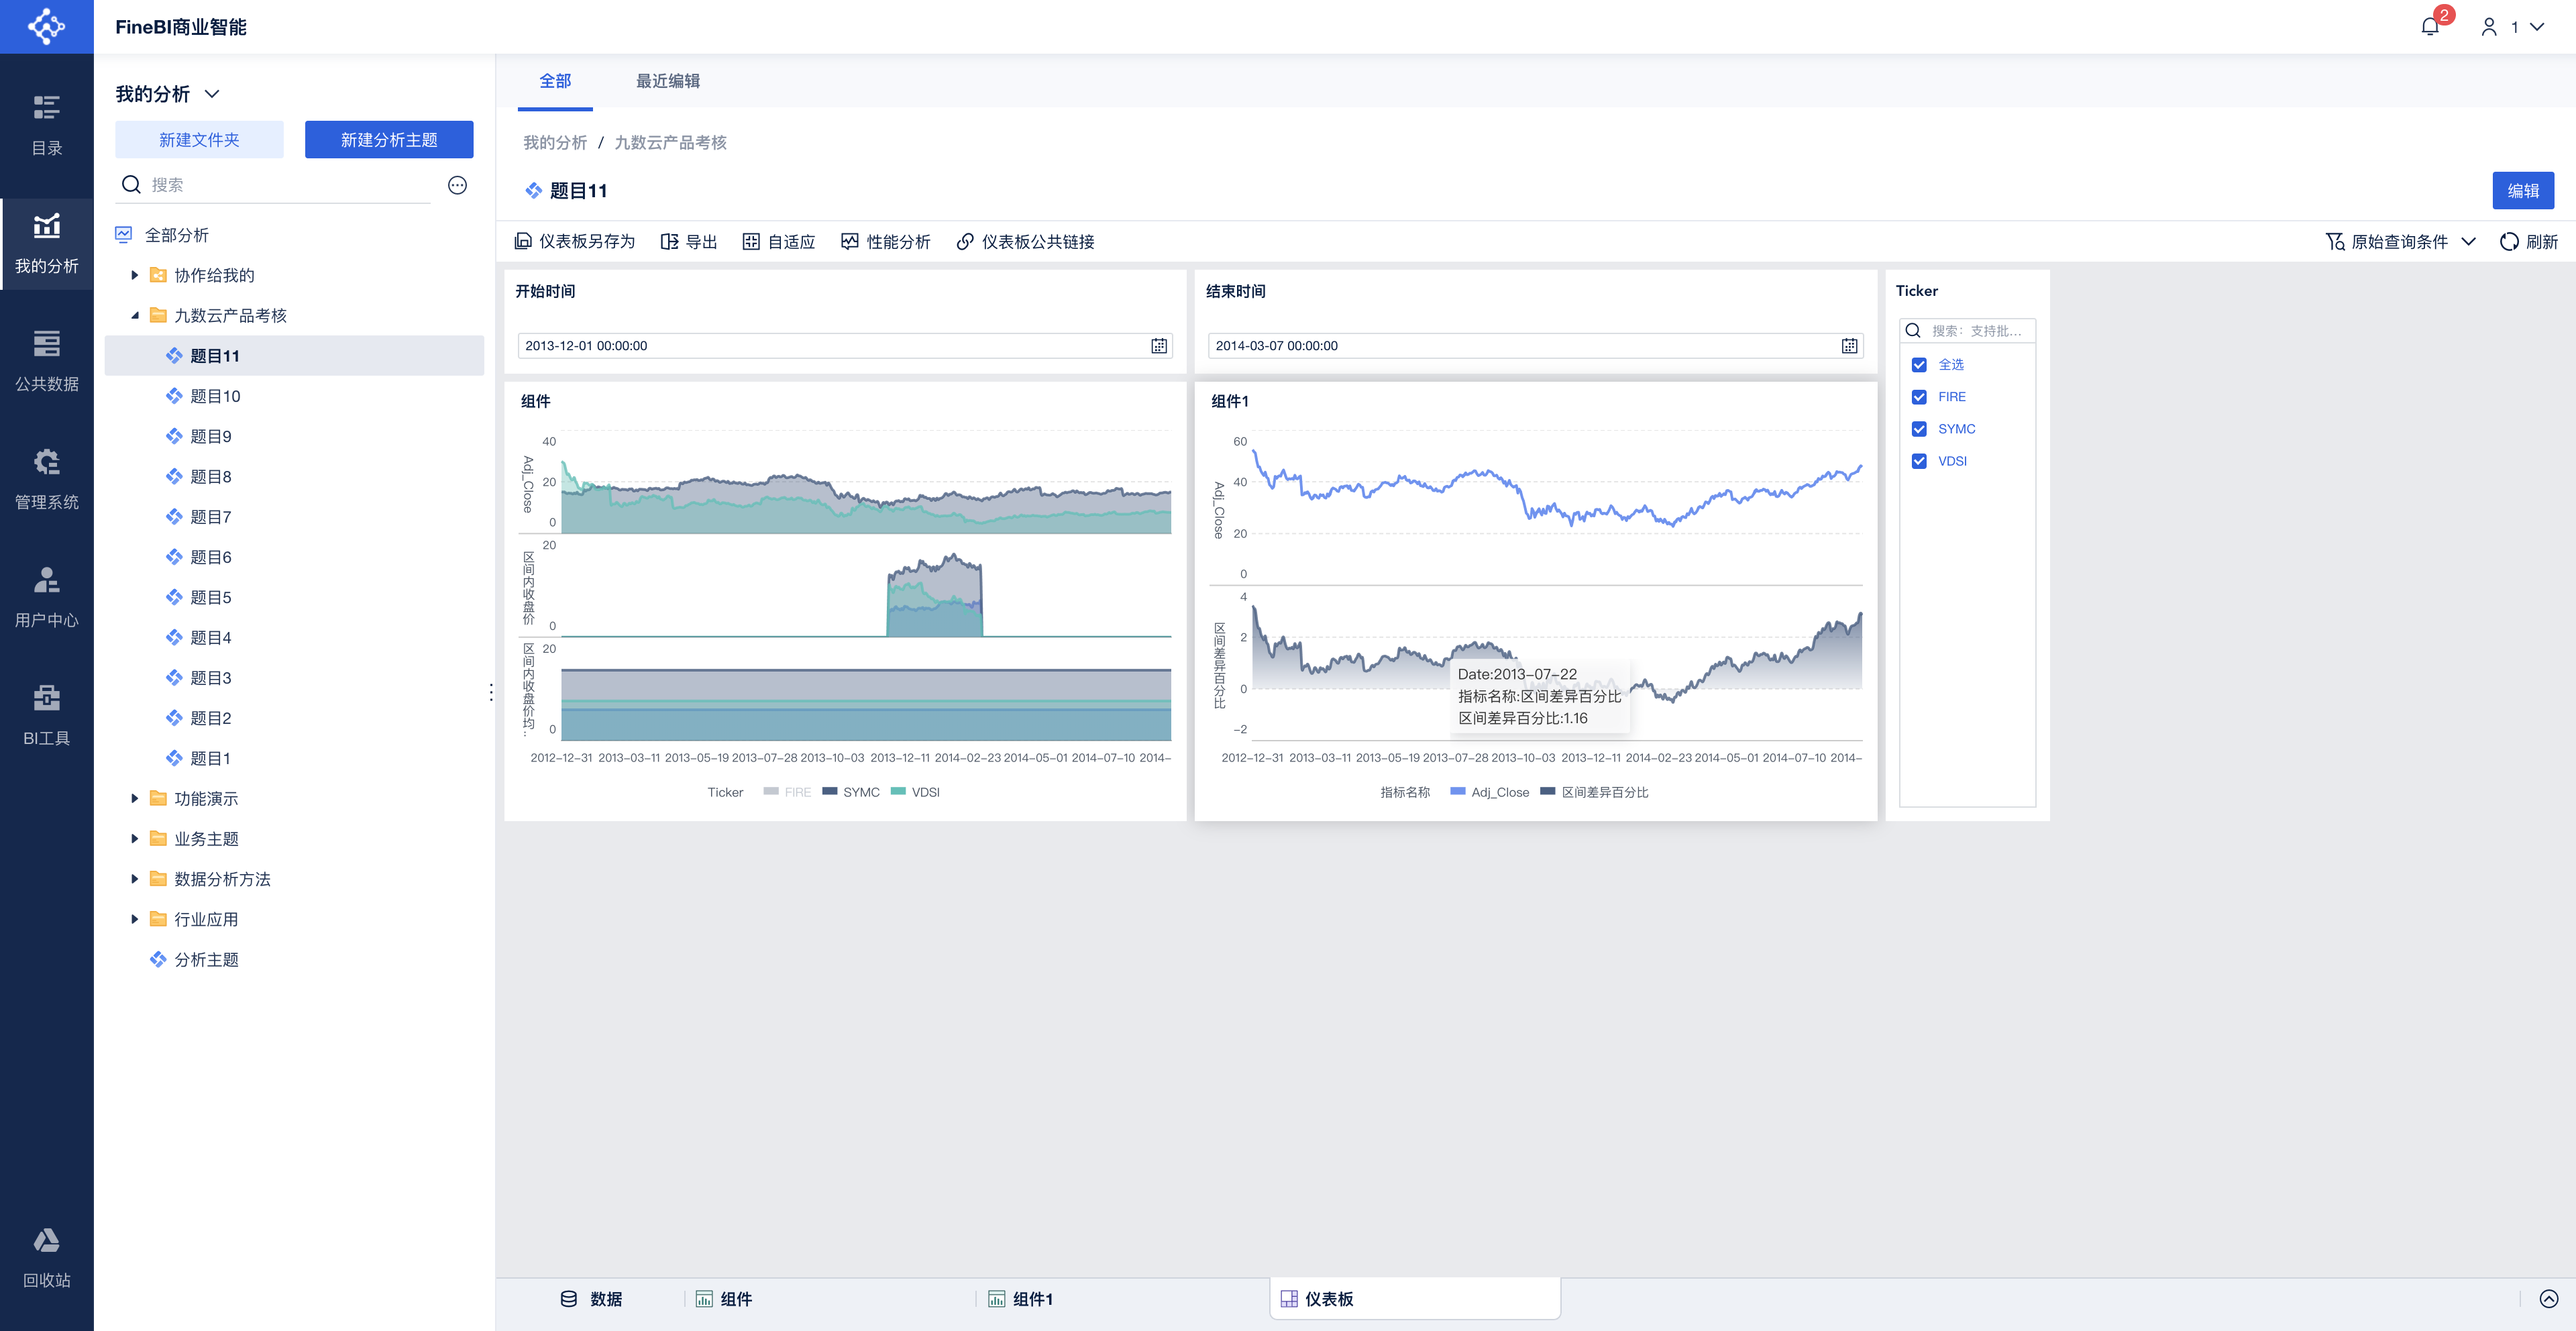Focus the Ticker search input field

tap(1967, 331)
